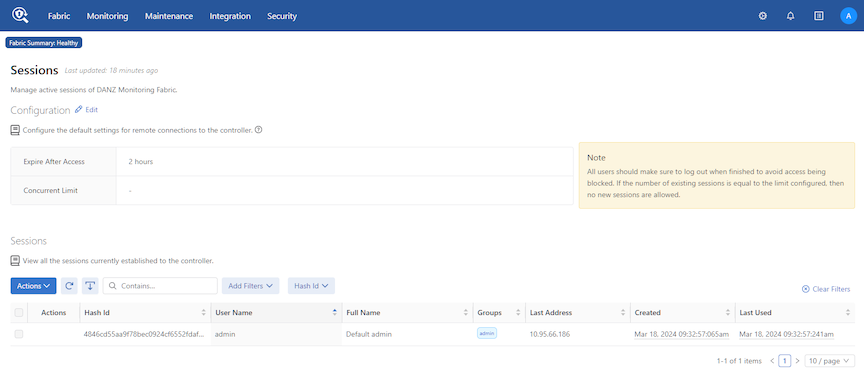Open the Fabric menu
This screenshot has width=864, height=376.
(x=59, y=16)
